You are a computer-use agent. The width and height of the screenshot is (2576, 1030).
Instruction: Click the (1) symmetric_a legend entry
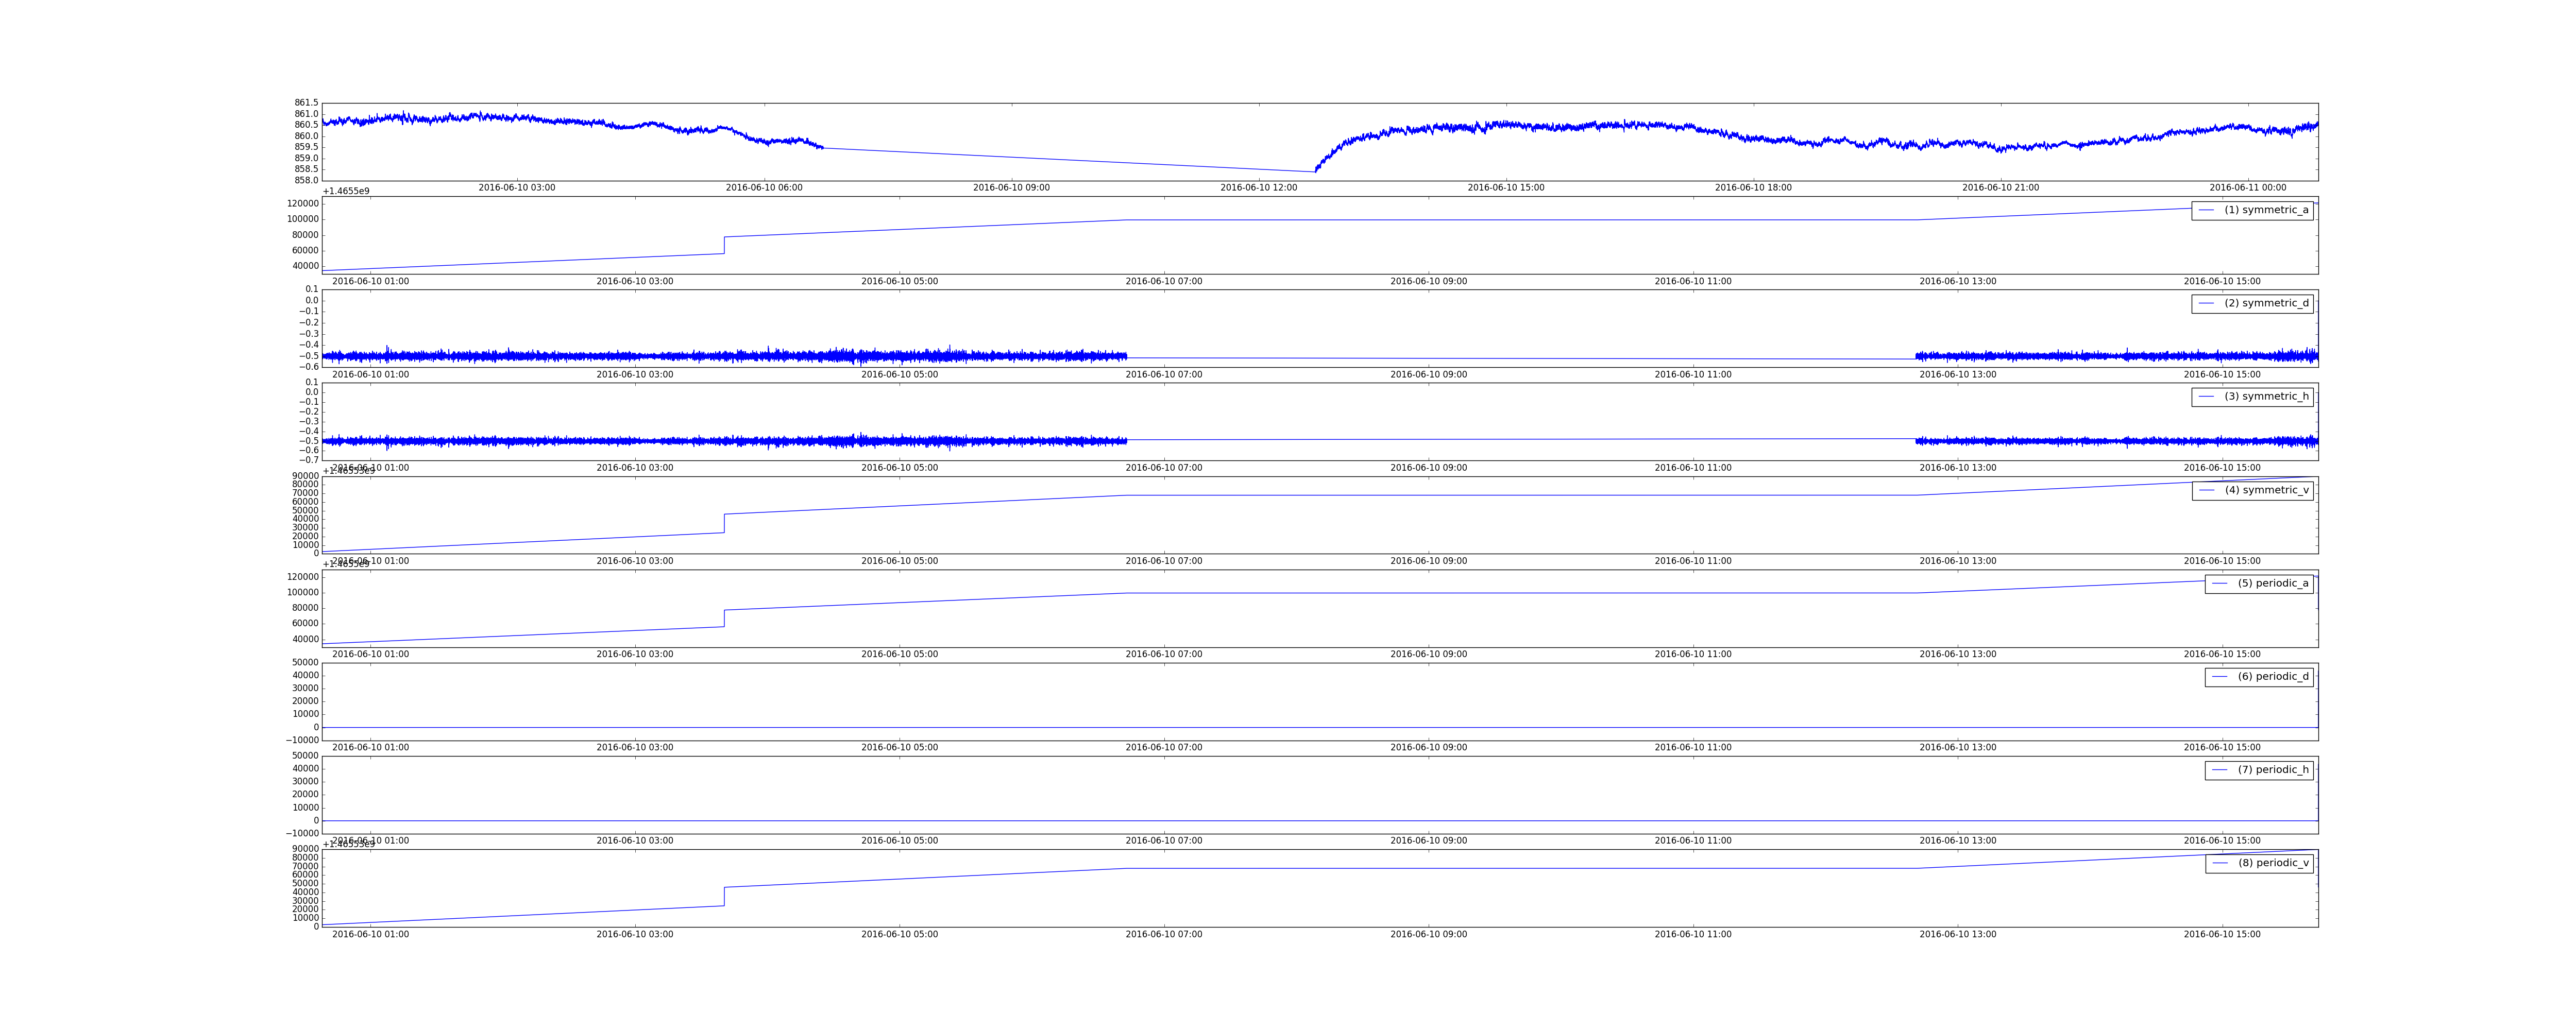(x=2252, y=210)
